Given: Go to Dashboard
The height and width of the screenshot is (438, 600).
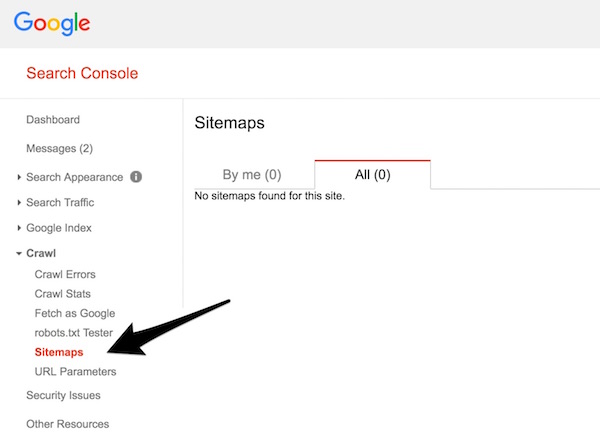Looking at the screenshot, I should coord(53,120).
